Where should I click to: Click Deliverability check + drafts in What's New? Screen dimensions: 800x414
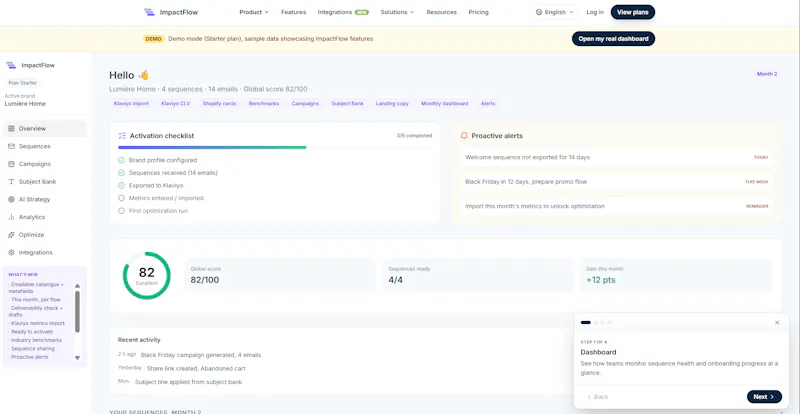point(36,311)
